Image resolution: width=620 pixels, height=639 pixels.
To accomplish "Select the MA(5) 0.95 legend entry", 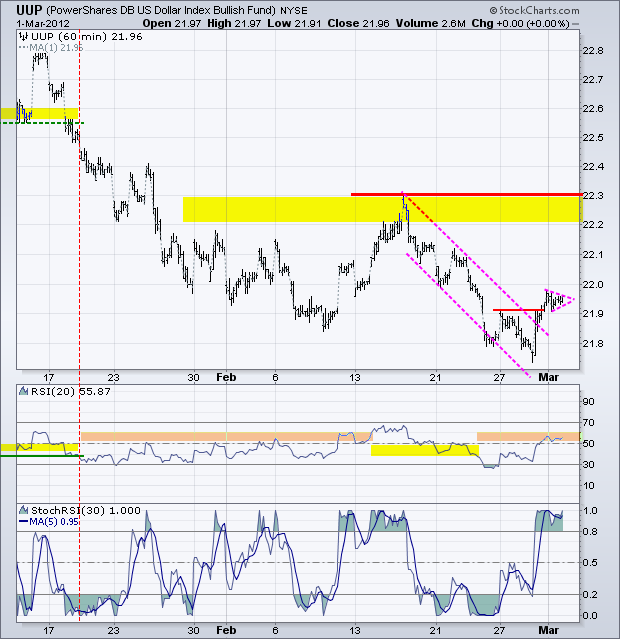I will (x=54, y=521).
